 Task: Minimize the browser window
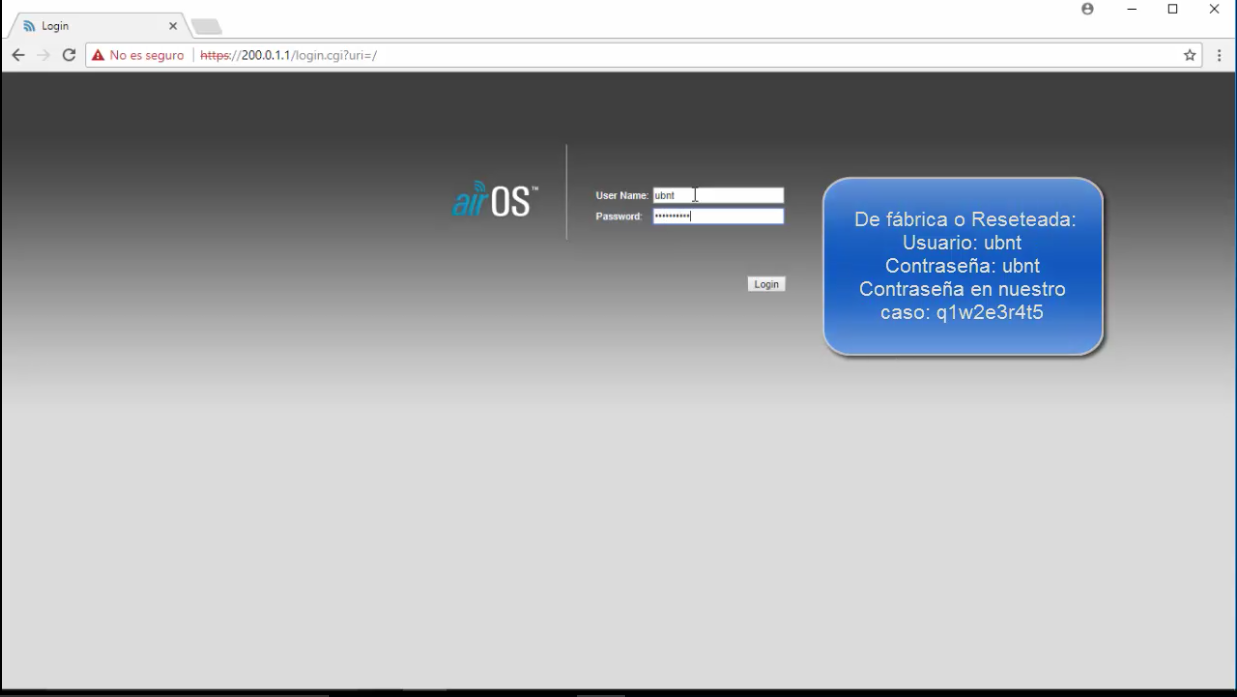[x=1132, y=9]
